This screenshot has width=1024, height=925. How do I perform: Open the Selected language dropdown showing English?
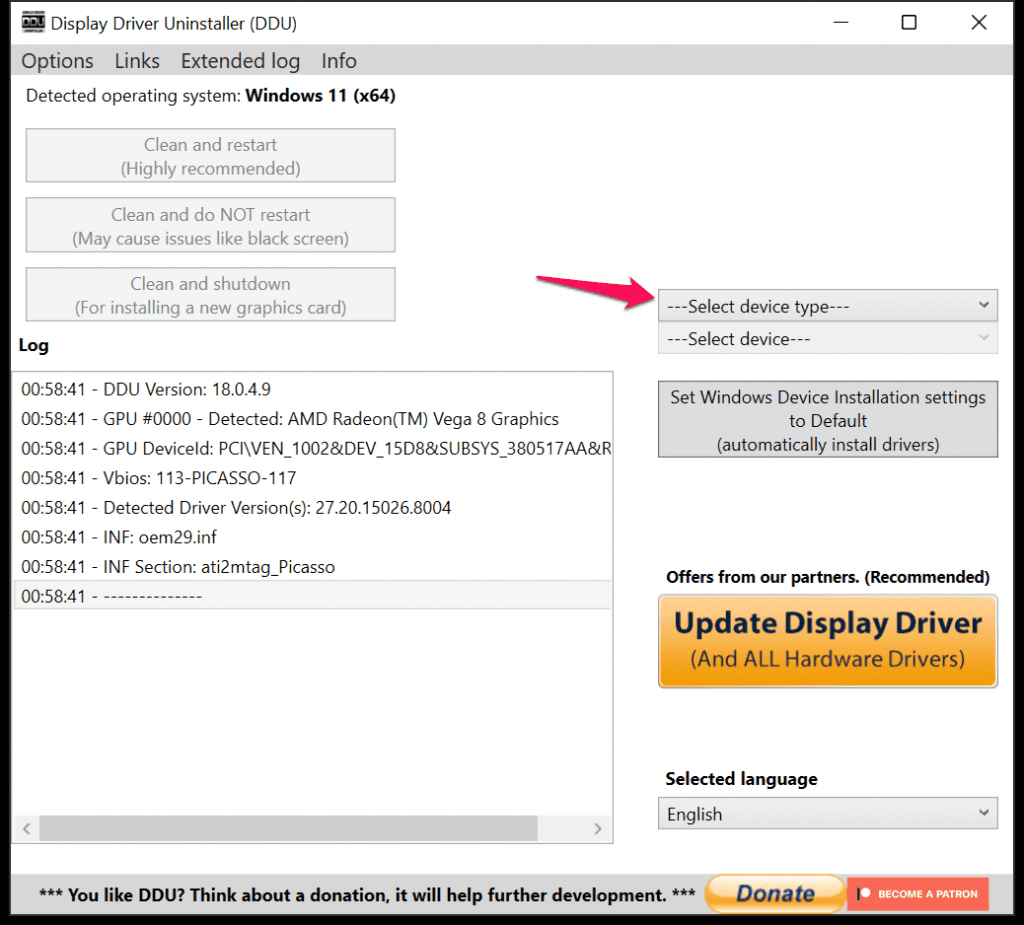tap(827, 813)
